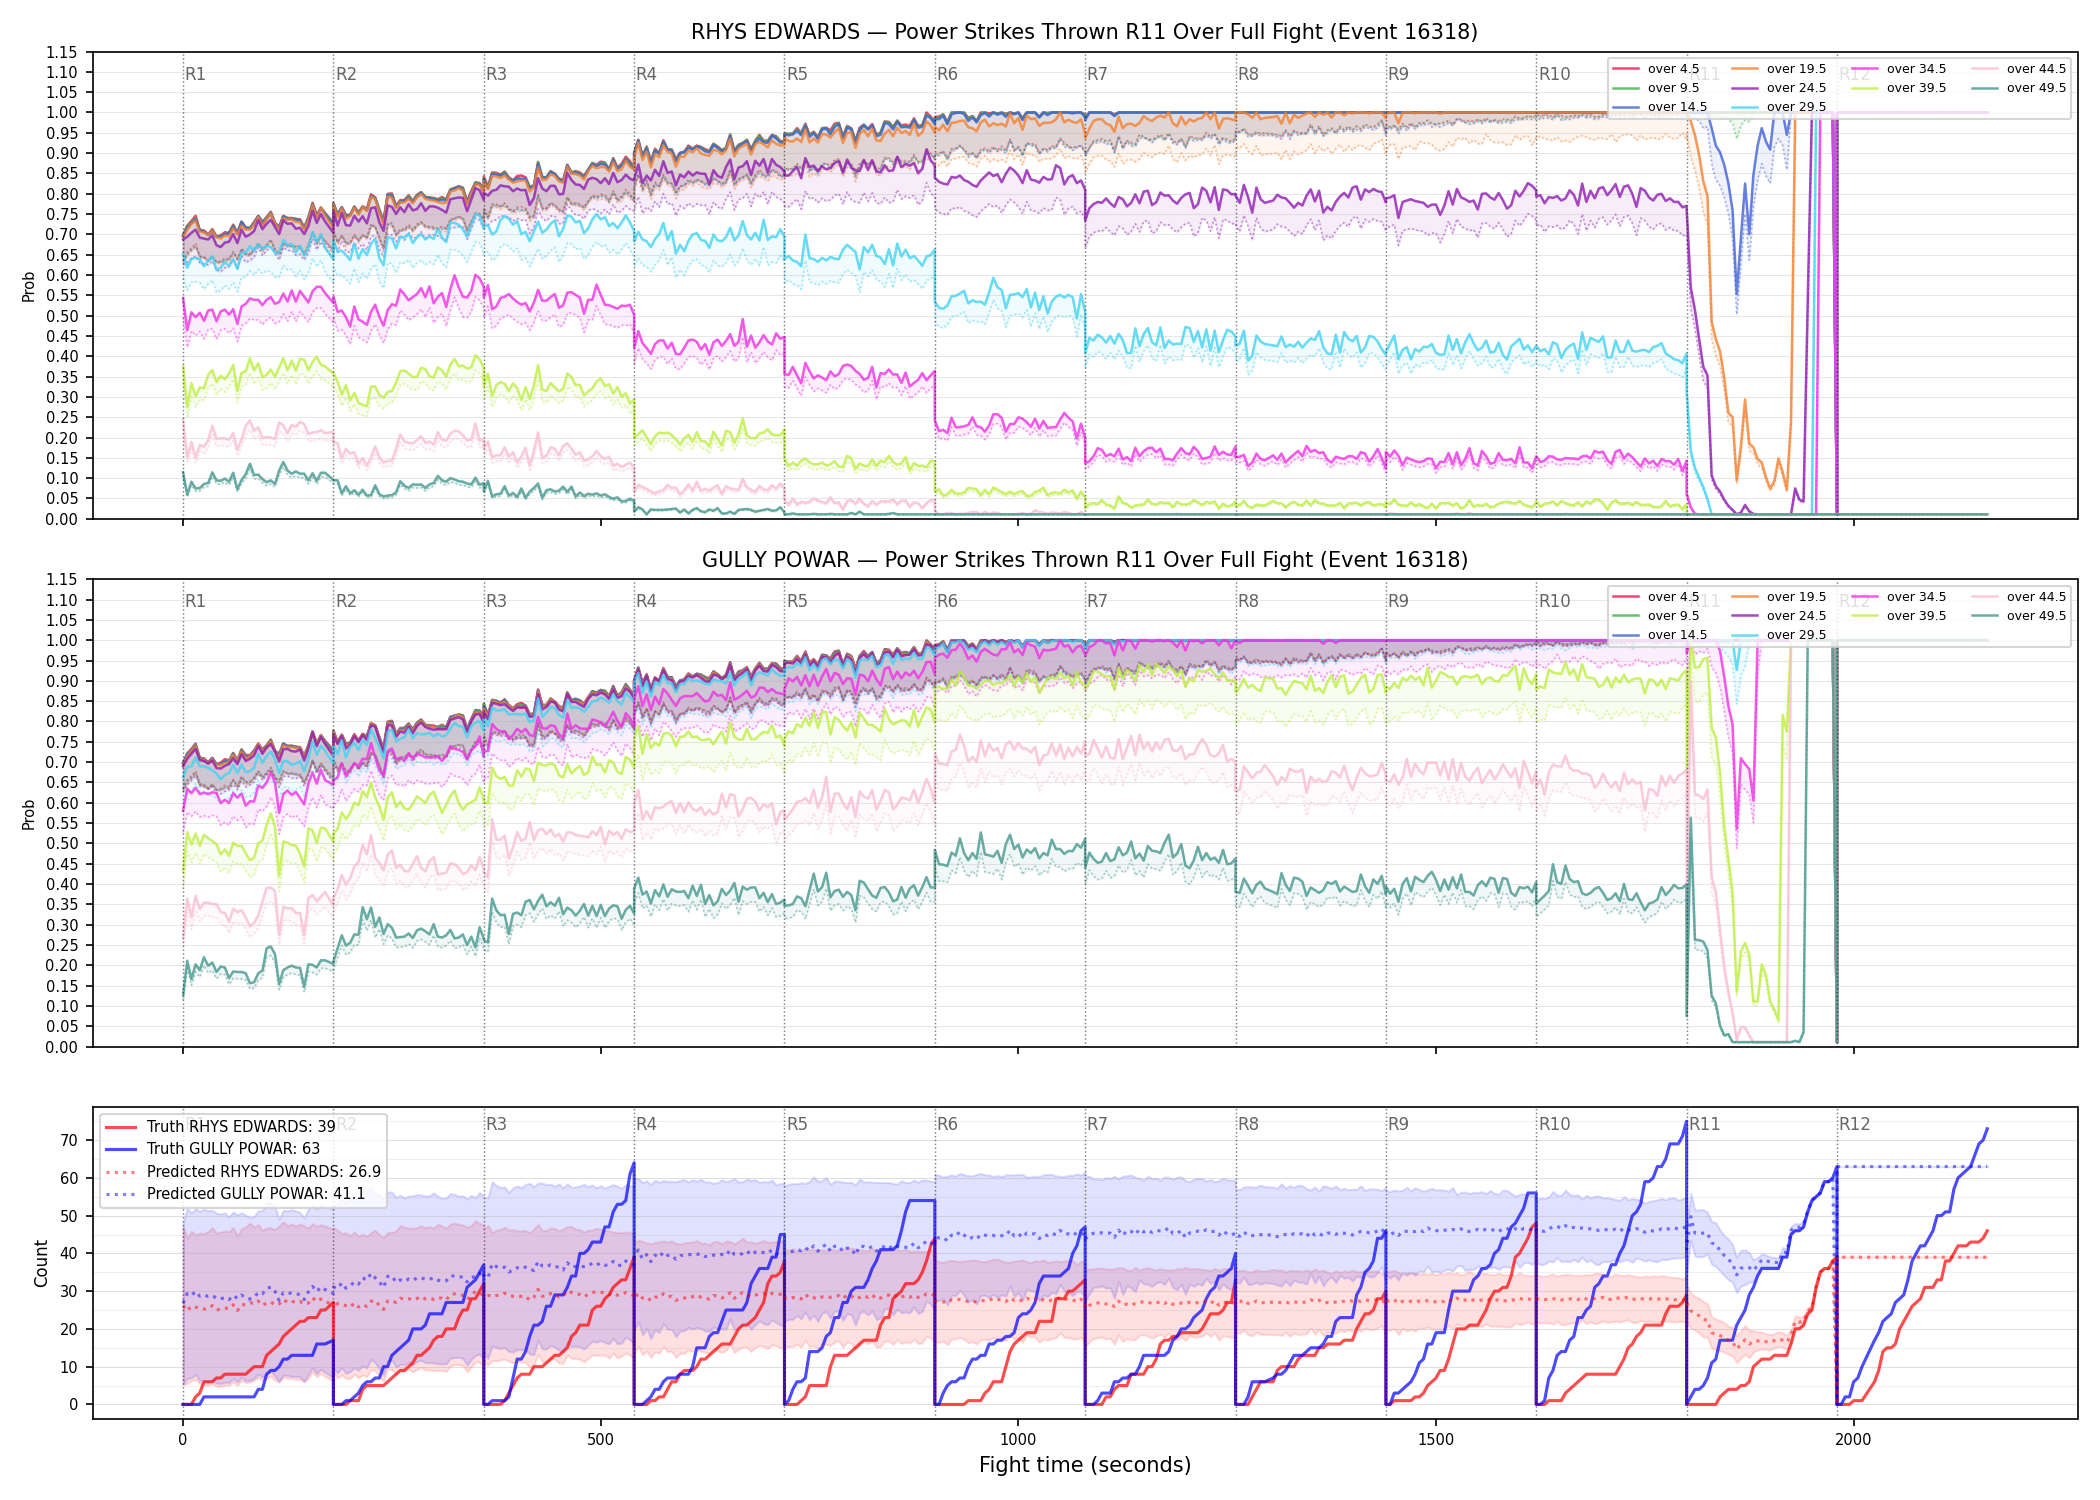2100x1500 pixels.
Task: Select 'over 44.5' in the top panel legend
Action: coord(2019,69)
